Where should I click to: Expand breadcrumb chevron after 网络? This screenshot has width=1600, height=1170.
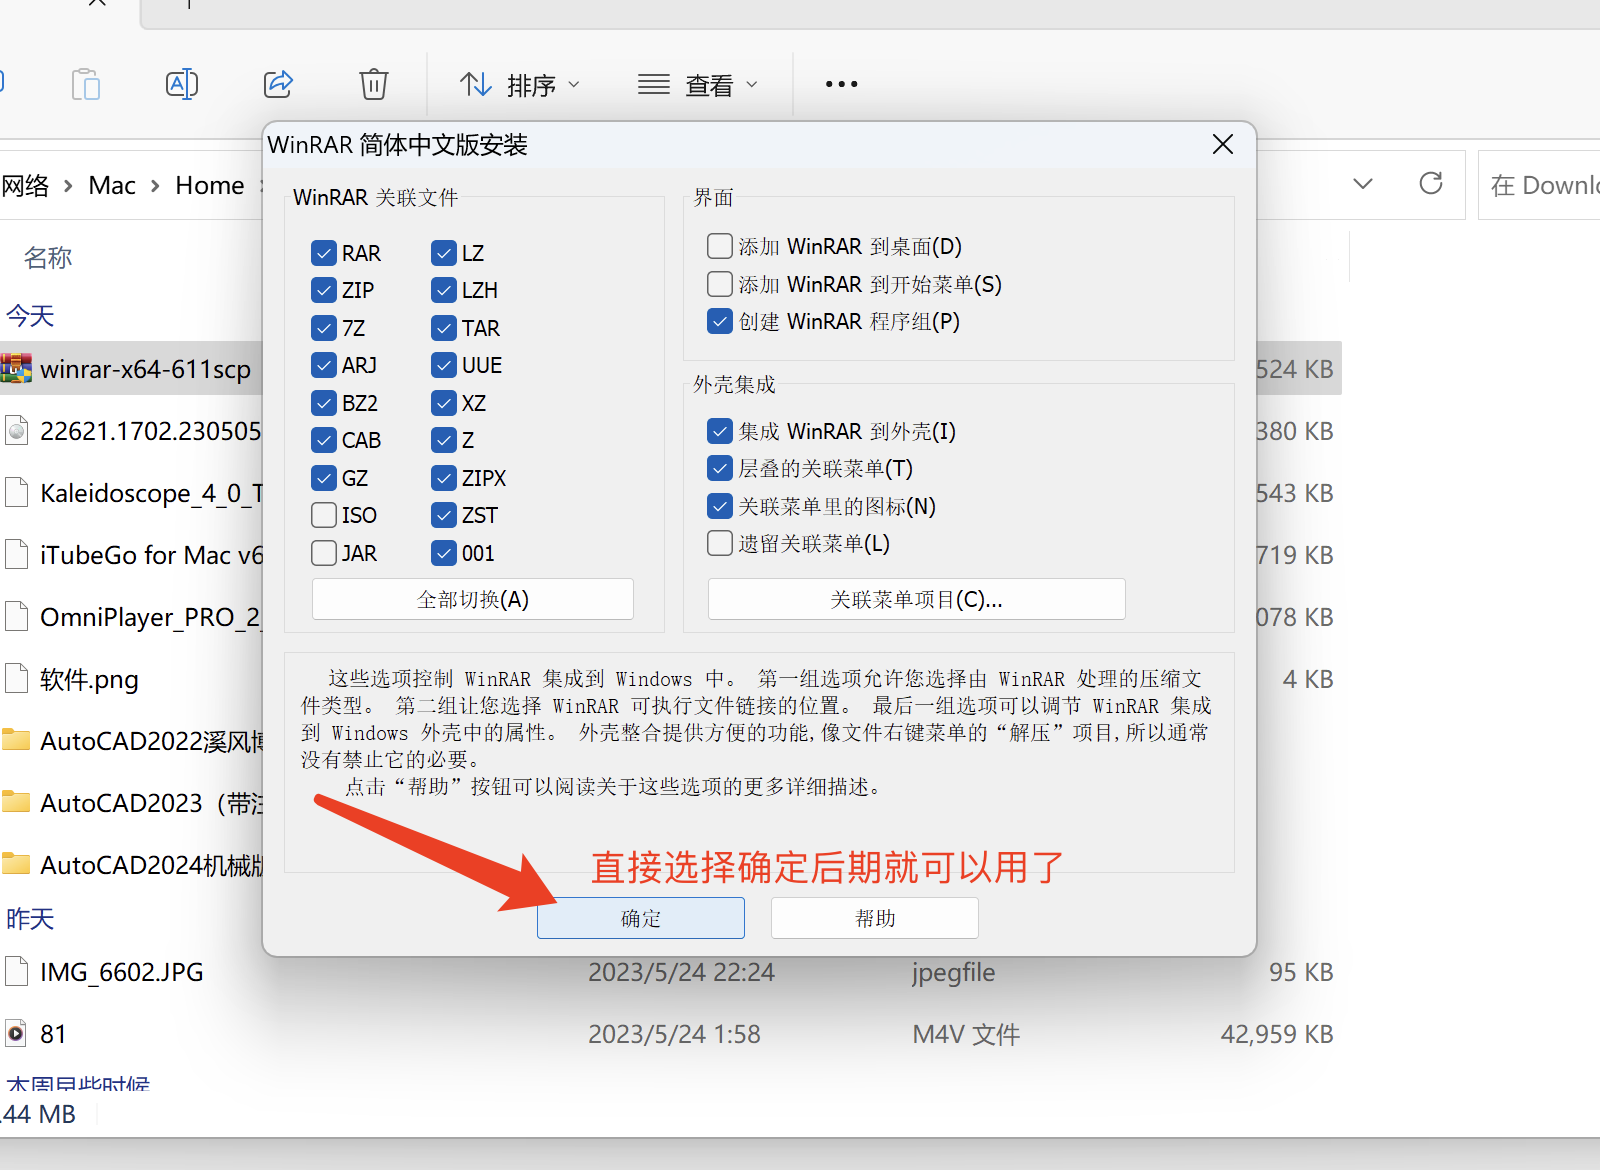point(68,186)
